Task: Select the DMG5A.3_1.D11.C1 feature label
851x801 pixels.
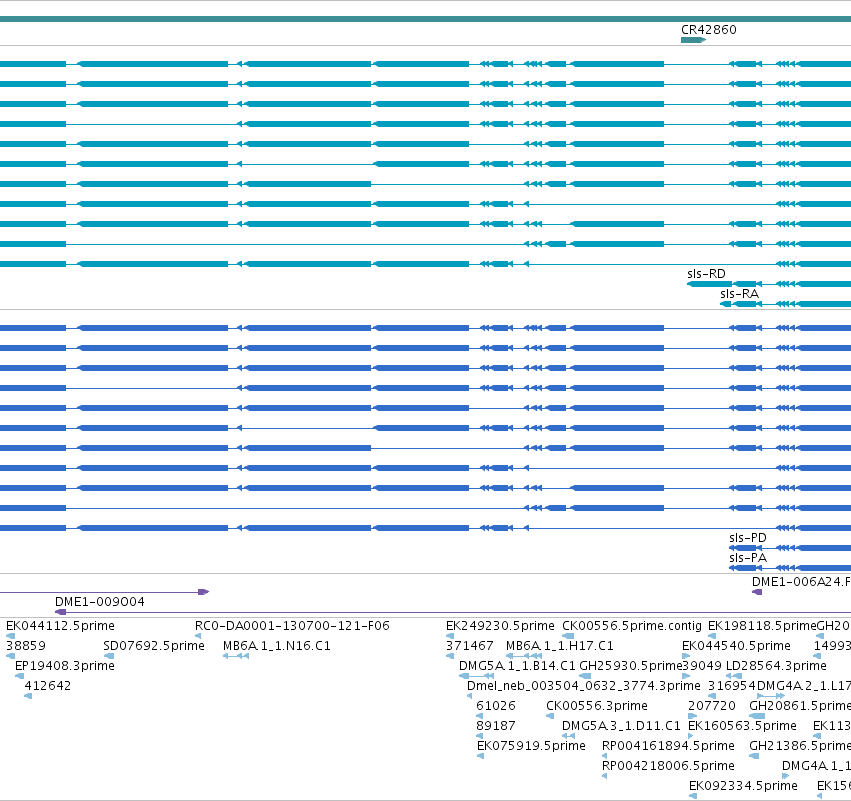Action: pyautogui.click(x=621, y=726)
